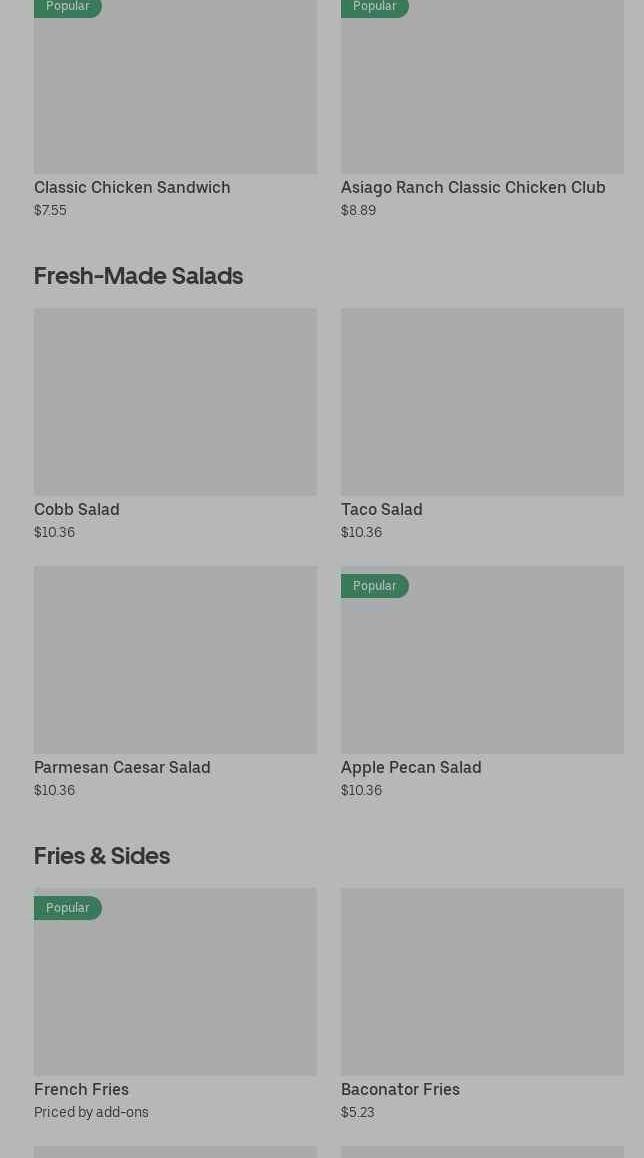This screenshot has height=1158, width=644.
Task: Open the Taco Salad photo
Action: [x=482, y=401]
